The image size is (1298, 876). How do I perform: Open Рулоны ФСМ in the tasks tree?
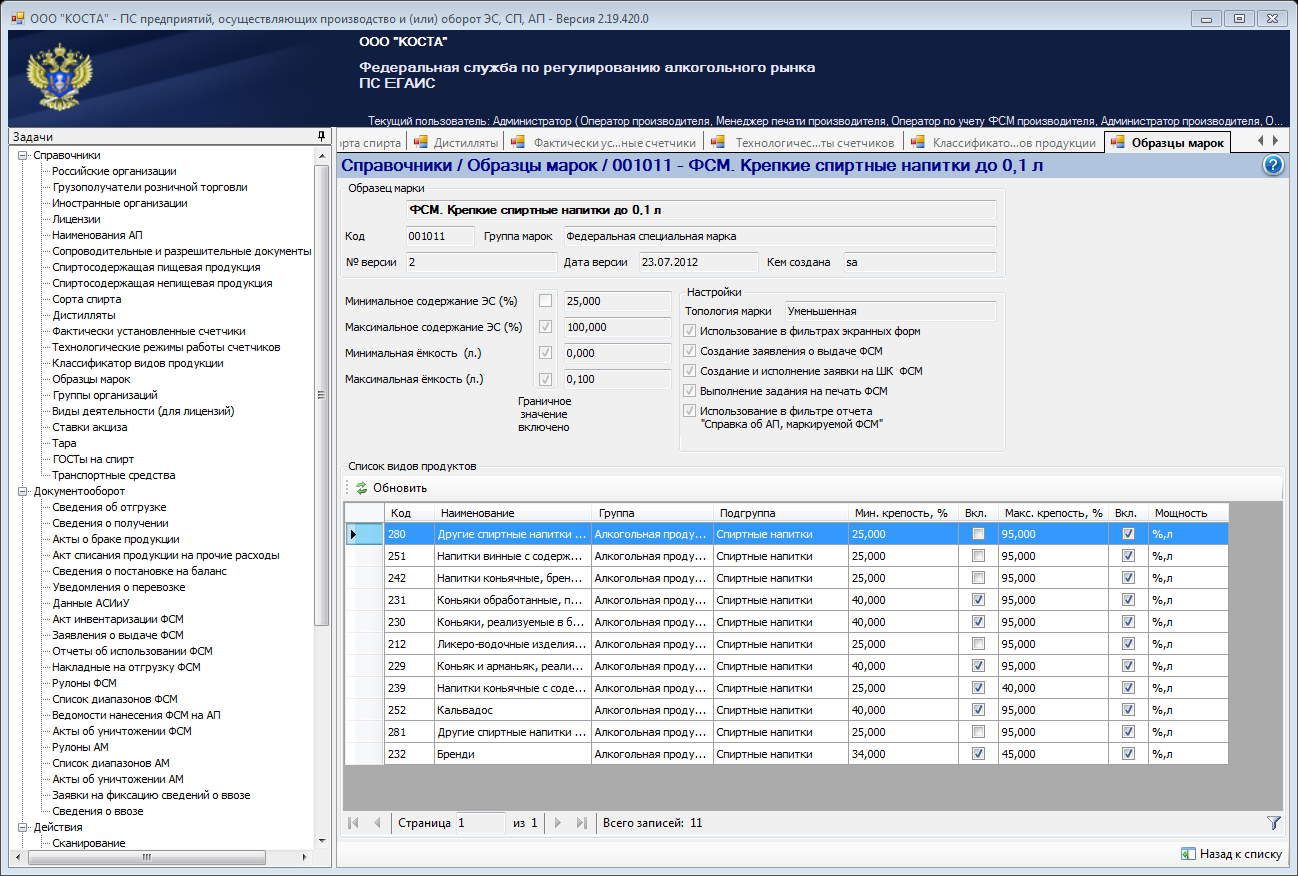84,683
